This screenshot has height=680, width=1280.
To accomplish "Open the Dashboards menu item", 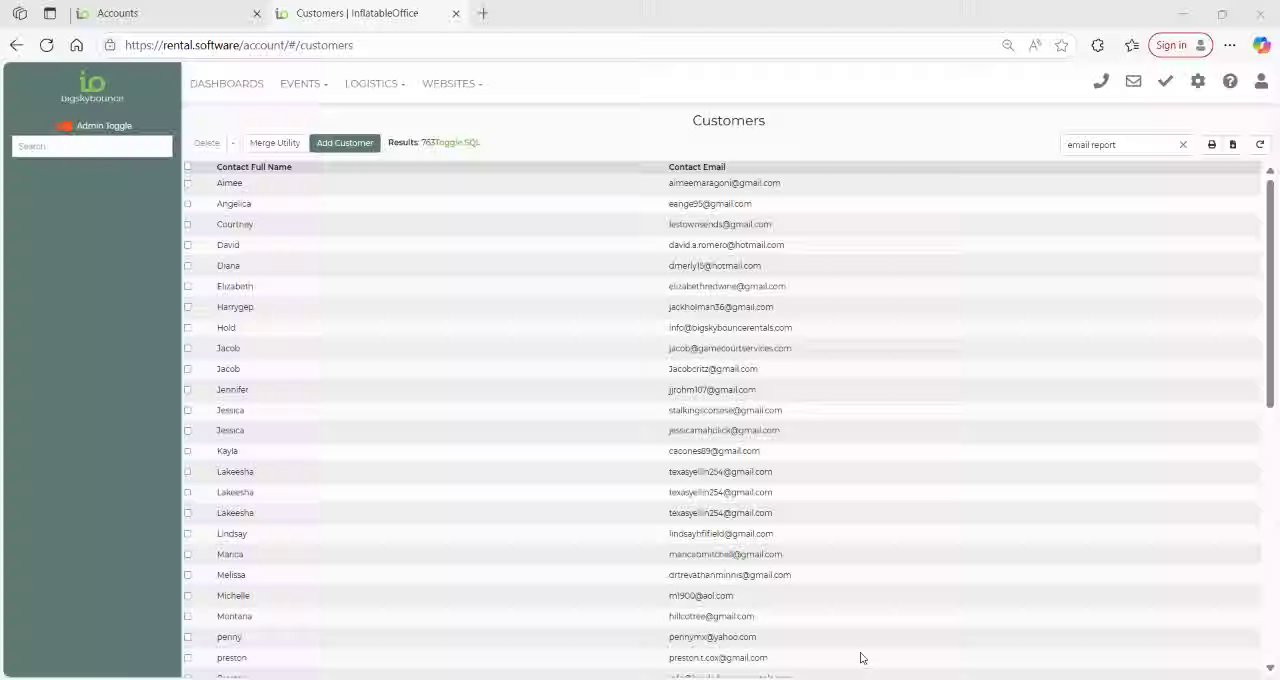I will 227,84.
